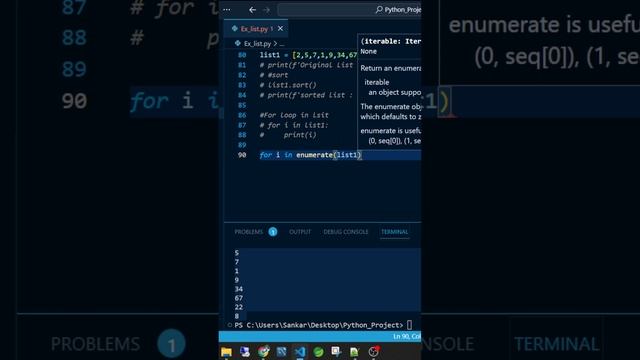The image size is (640, 360).
Task: Click the taskbar icon with red badge
Action: (x=373, y=351)
